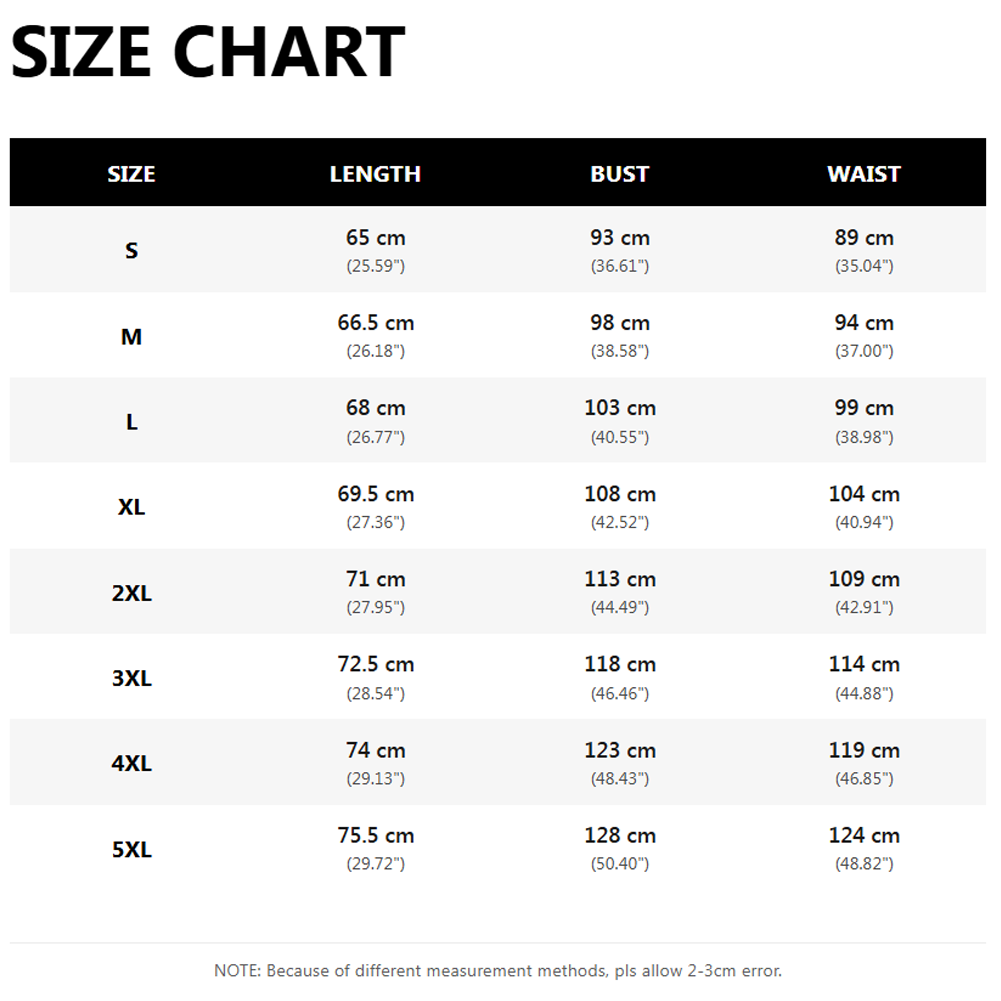Click the L size row label
This screenshot has width=1001, height=1001.
132,422
